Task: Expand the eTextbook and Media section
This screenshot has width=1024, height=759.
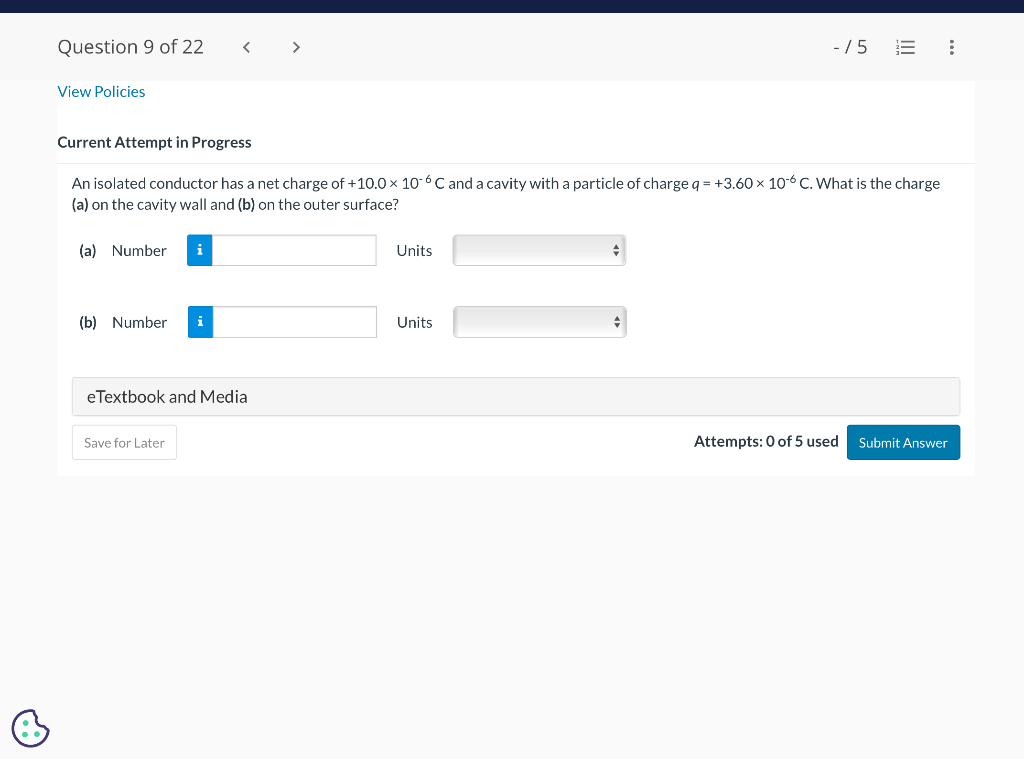Action: coord(516,396)
